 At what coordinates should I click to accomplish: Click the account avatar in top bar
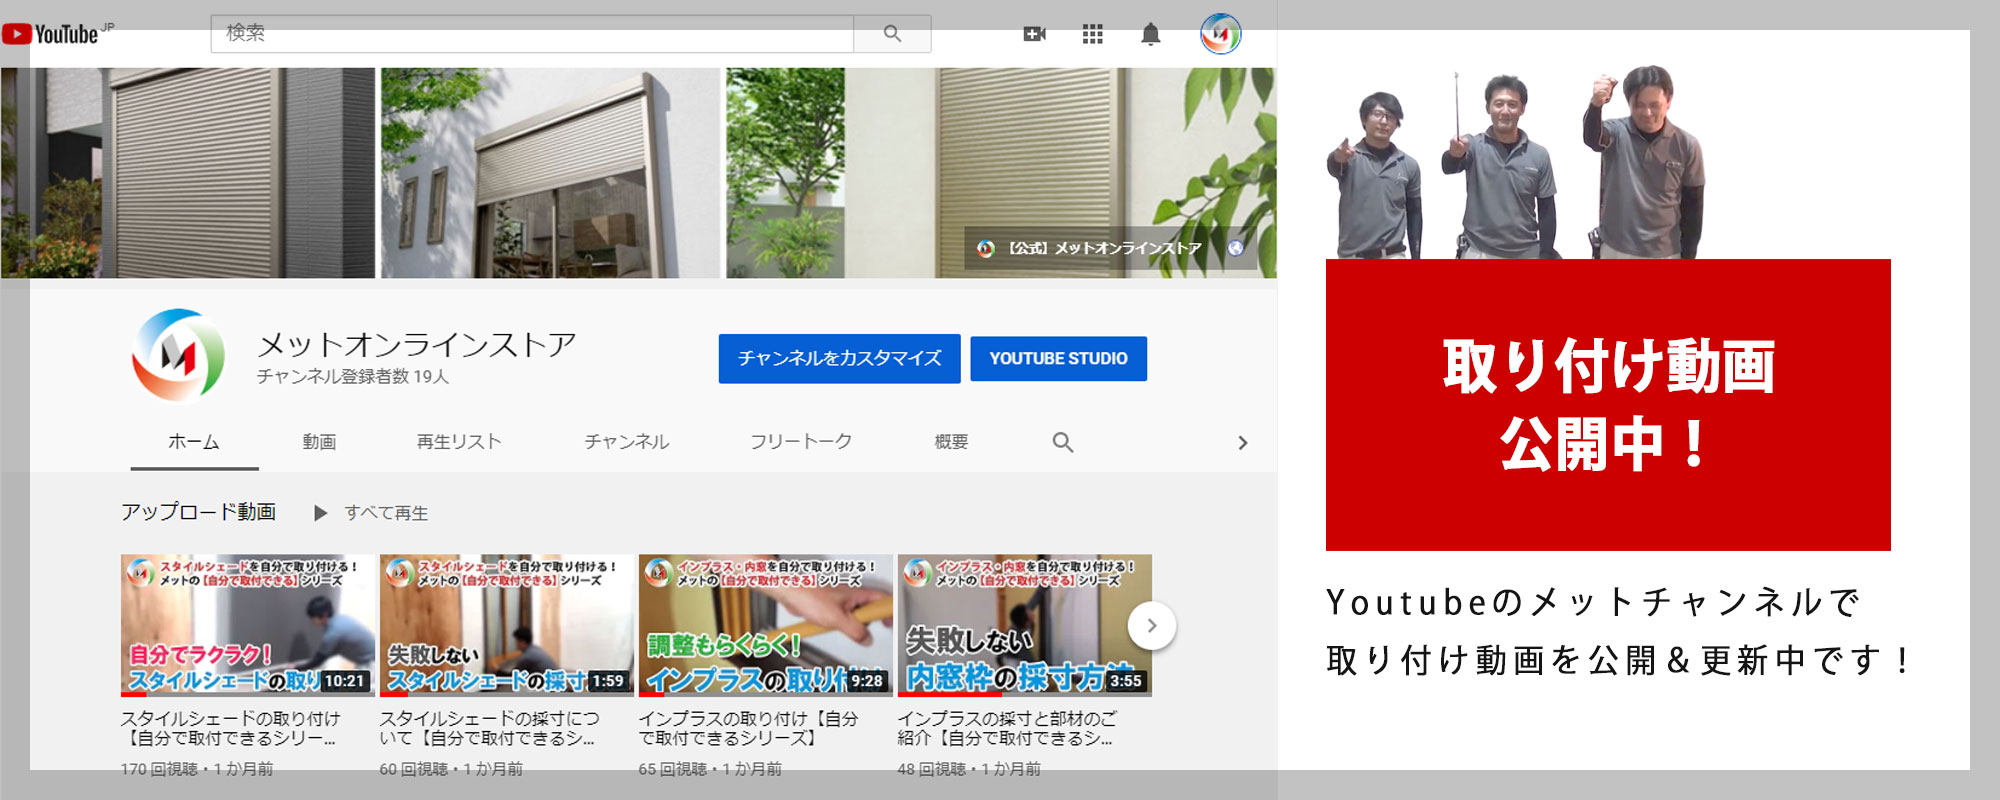pos(1220,35)
